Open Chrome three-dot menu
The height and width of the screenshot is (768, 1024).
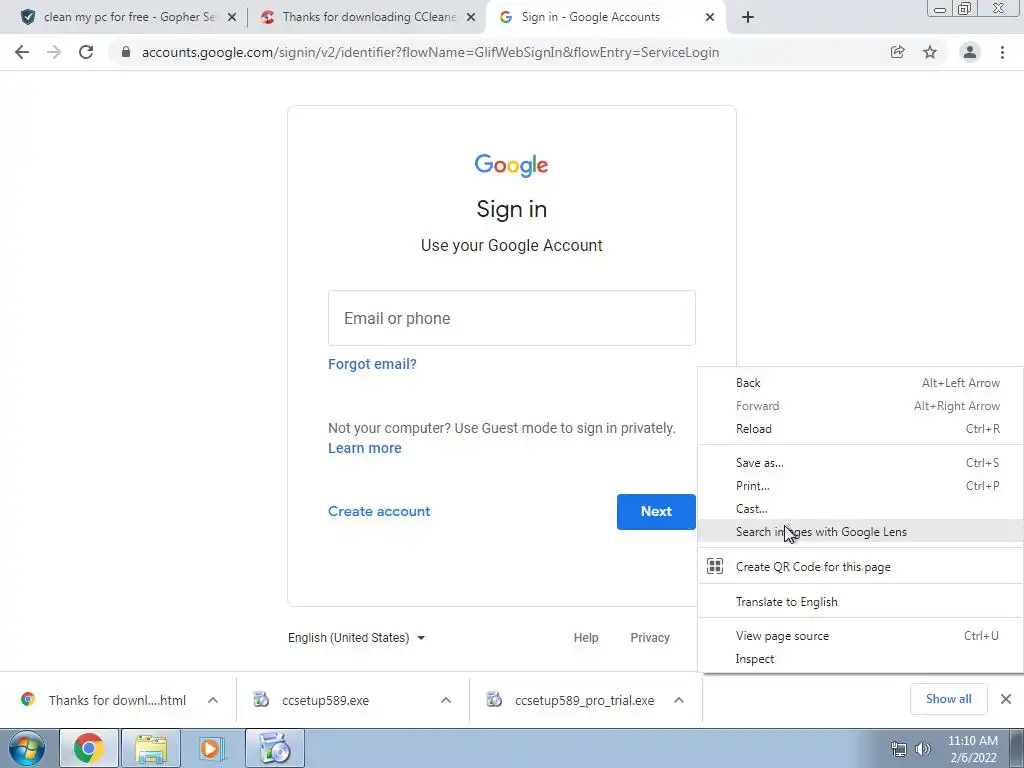pos(1002,52)
